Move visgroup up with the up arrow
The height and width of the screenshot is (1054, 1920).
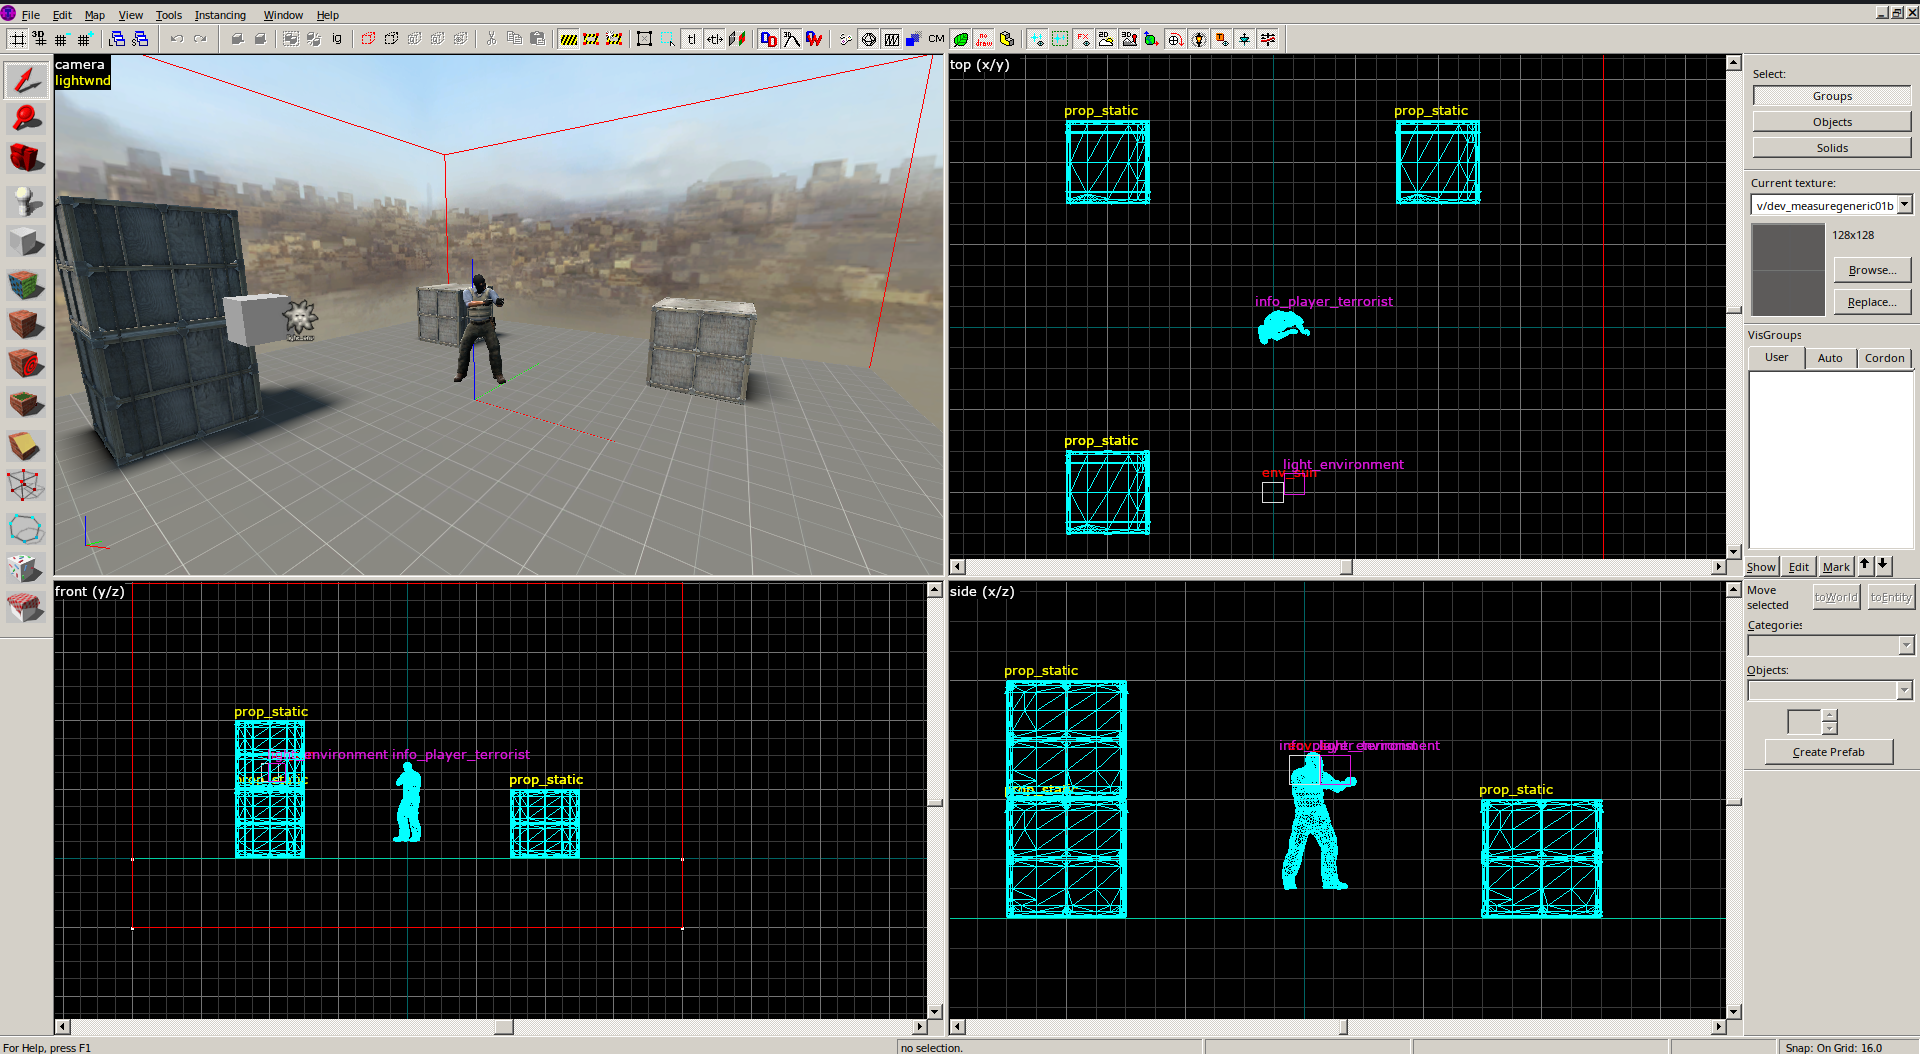1865,565
